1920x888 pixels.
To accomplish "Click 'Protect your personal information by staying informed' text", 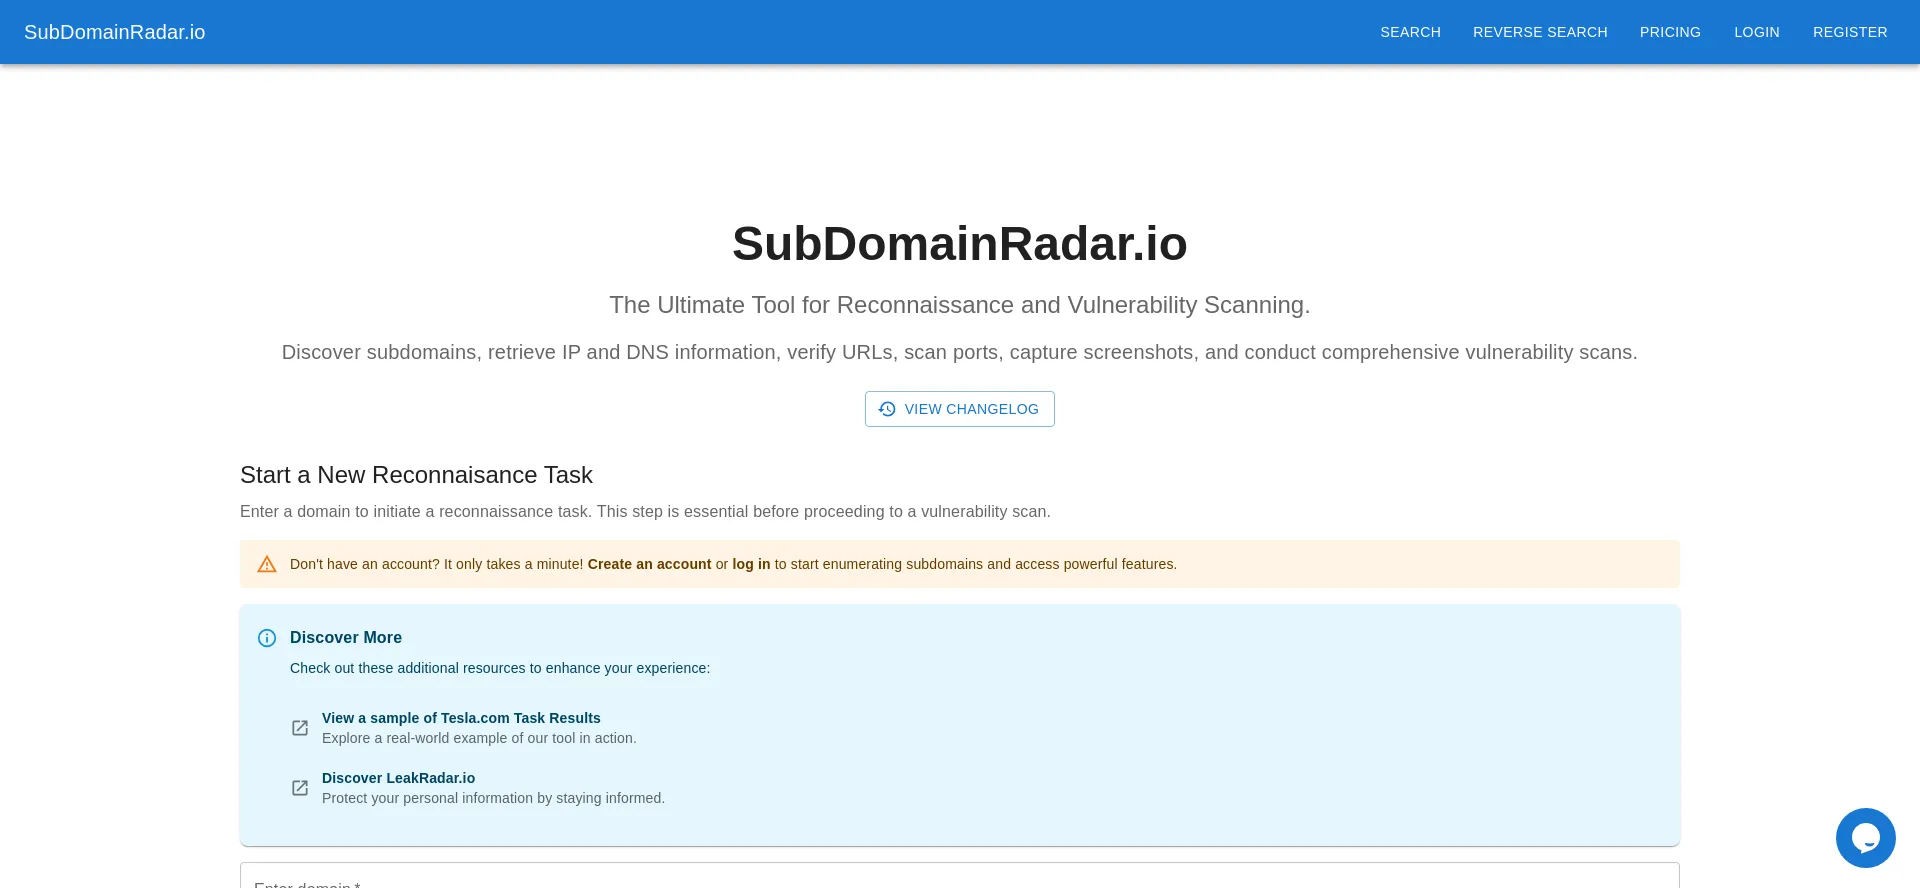I will (x=493, y=798).
